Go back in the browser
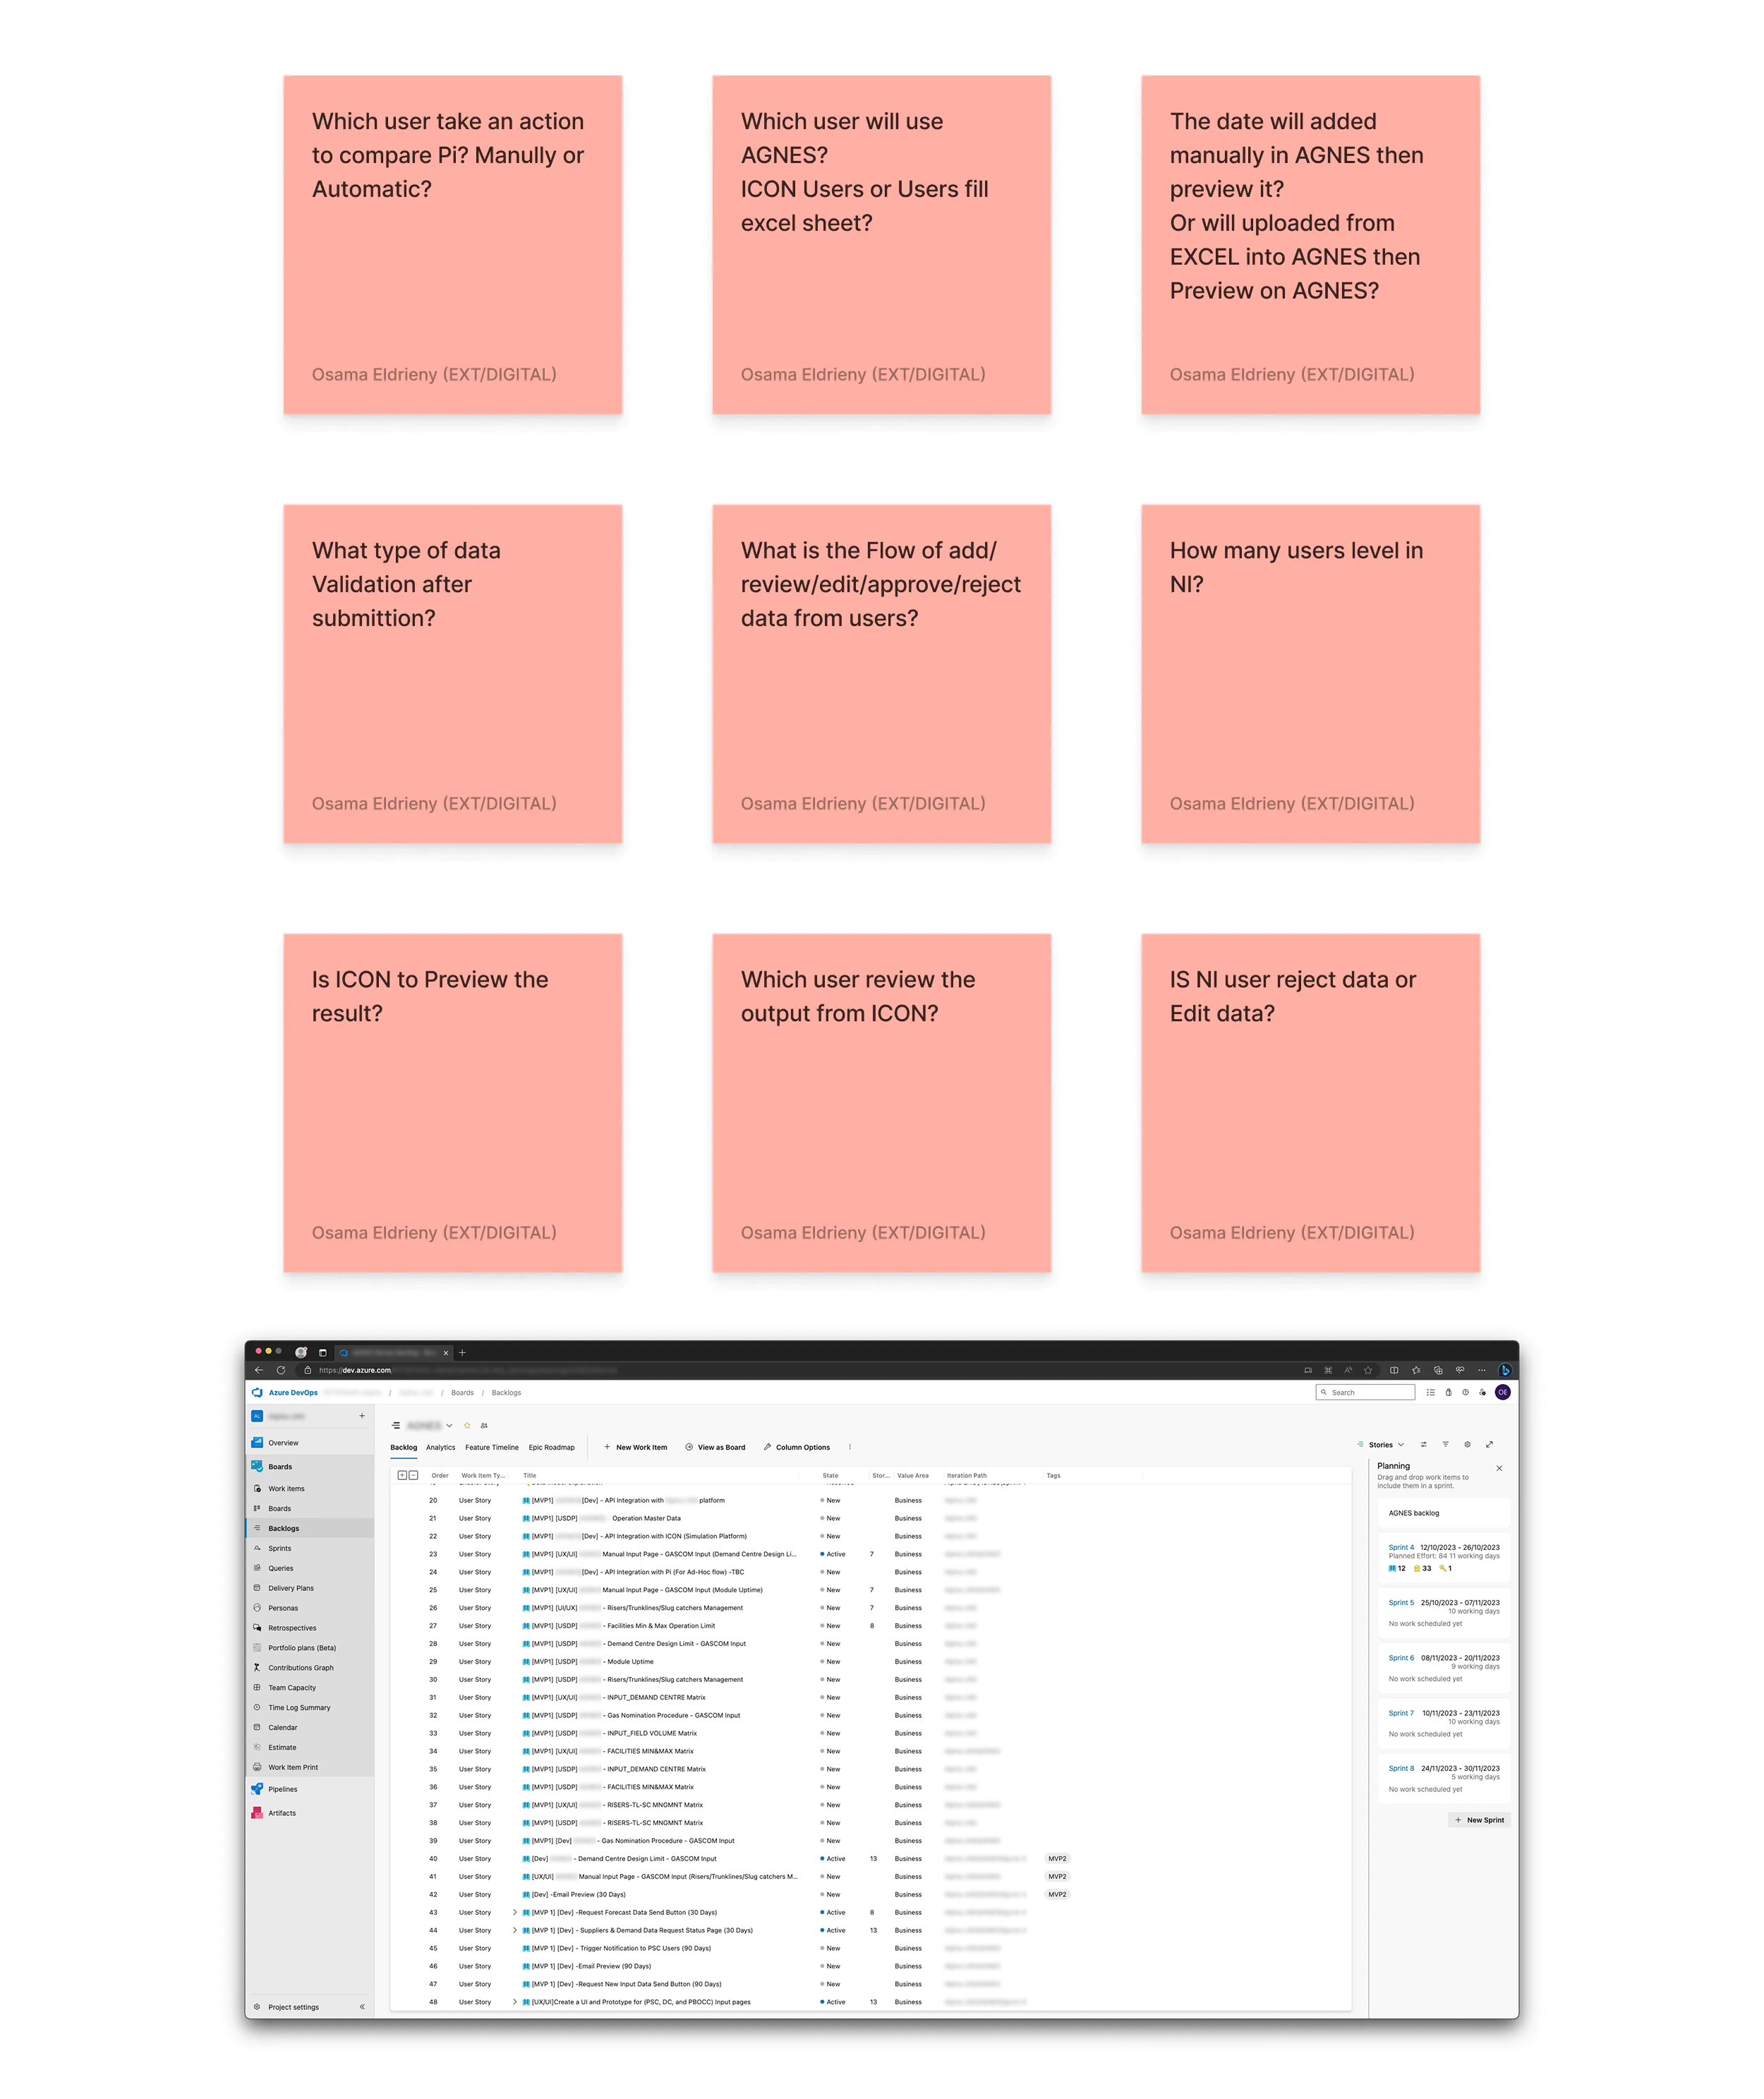Viewport: 1764px width, 2099px height. click(x=259, y=1371)
